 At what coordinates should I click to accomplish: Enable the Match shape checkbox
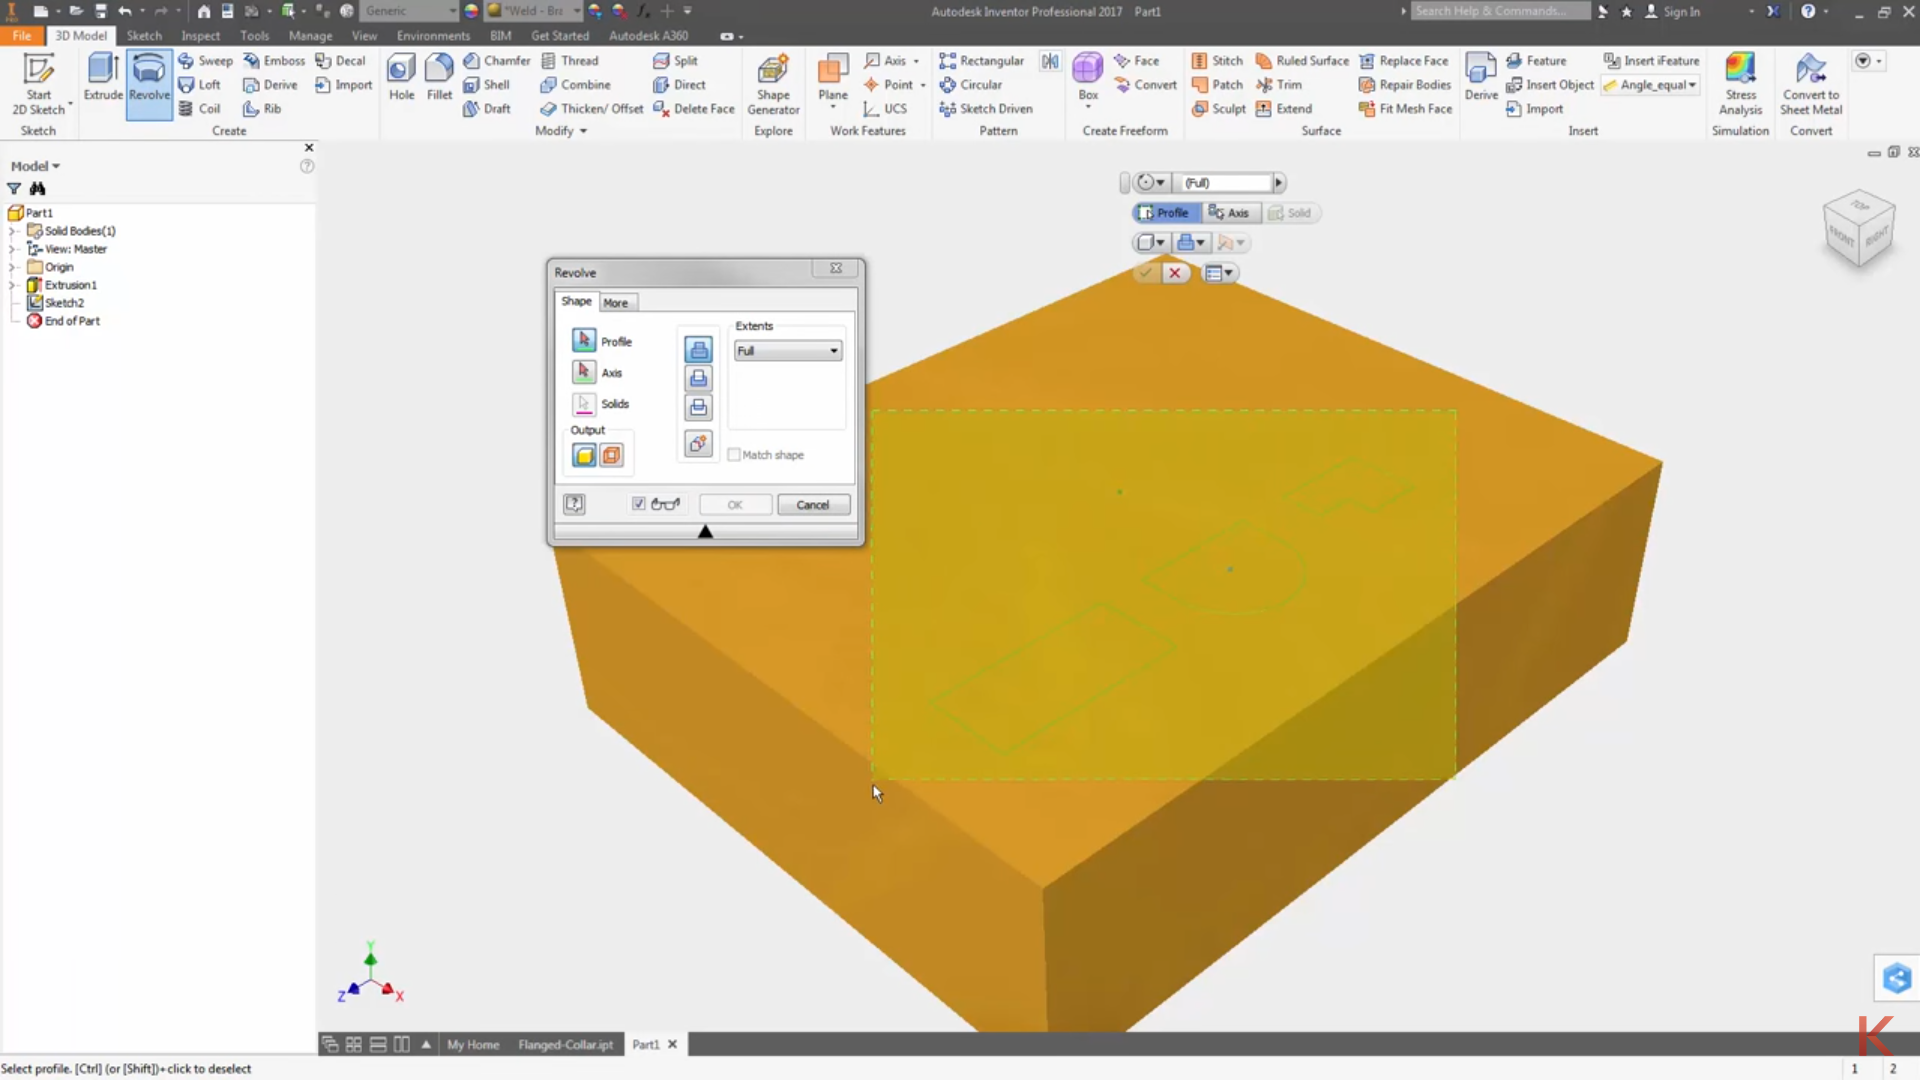click(735, 454)
